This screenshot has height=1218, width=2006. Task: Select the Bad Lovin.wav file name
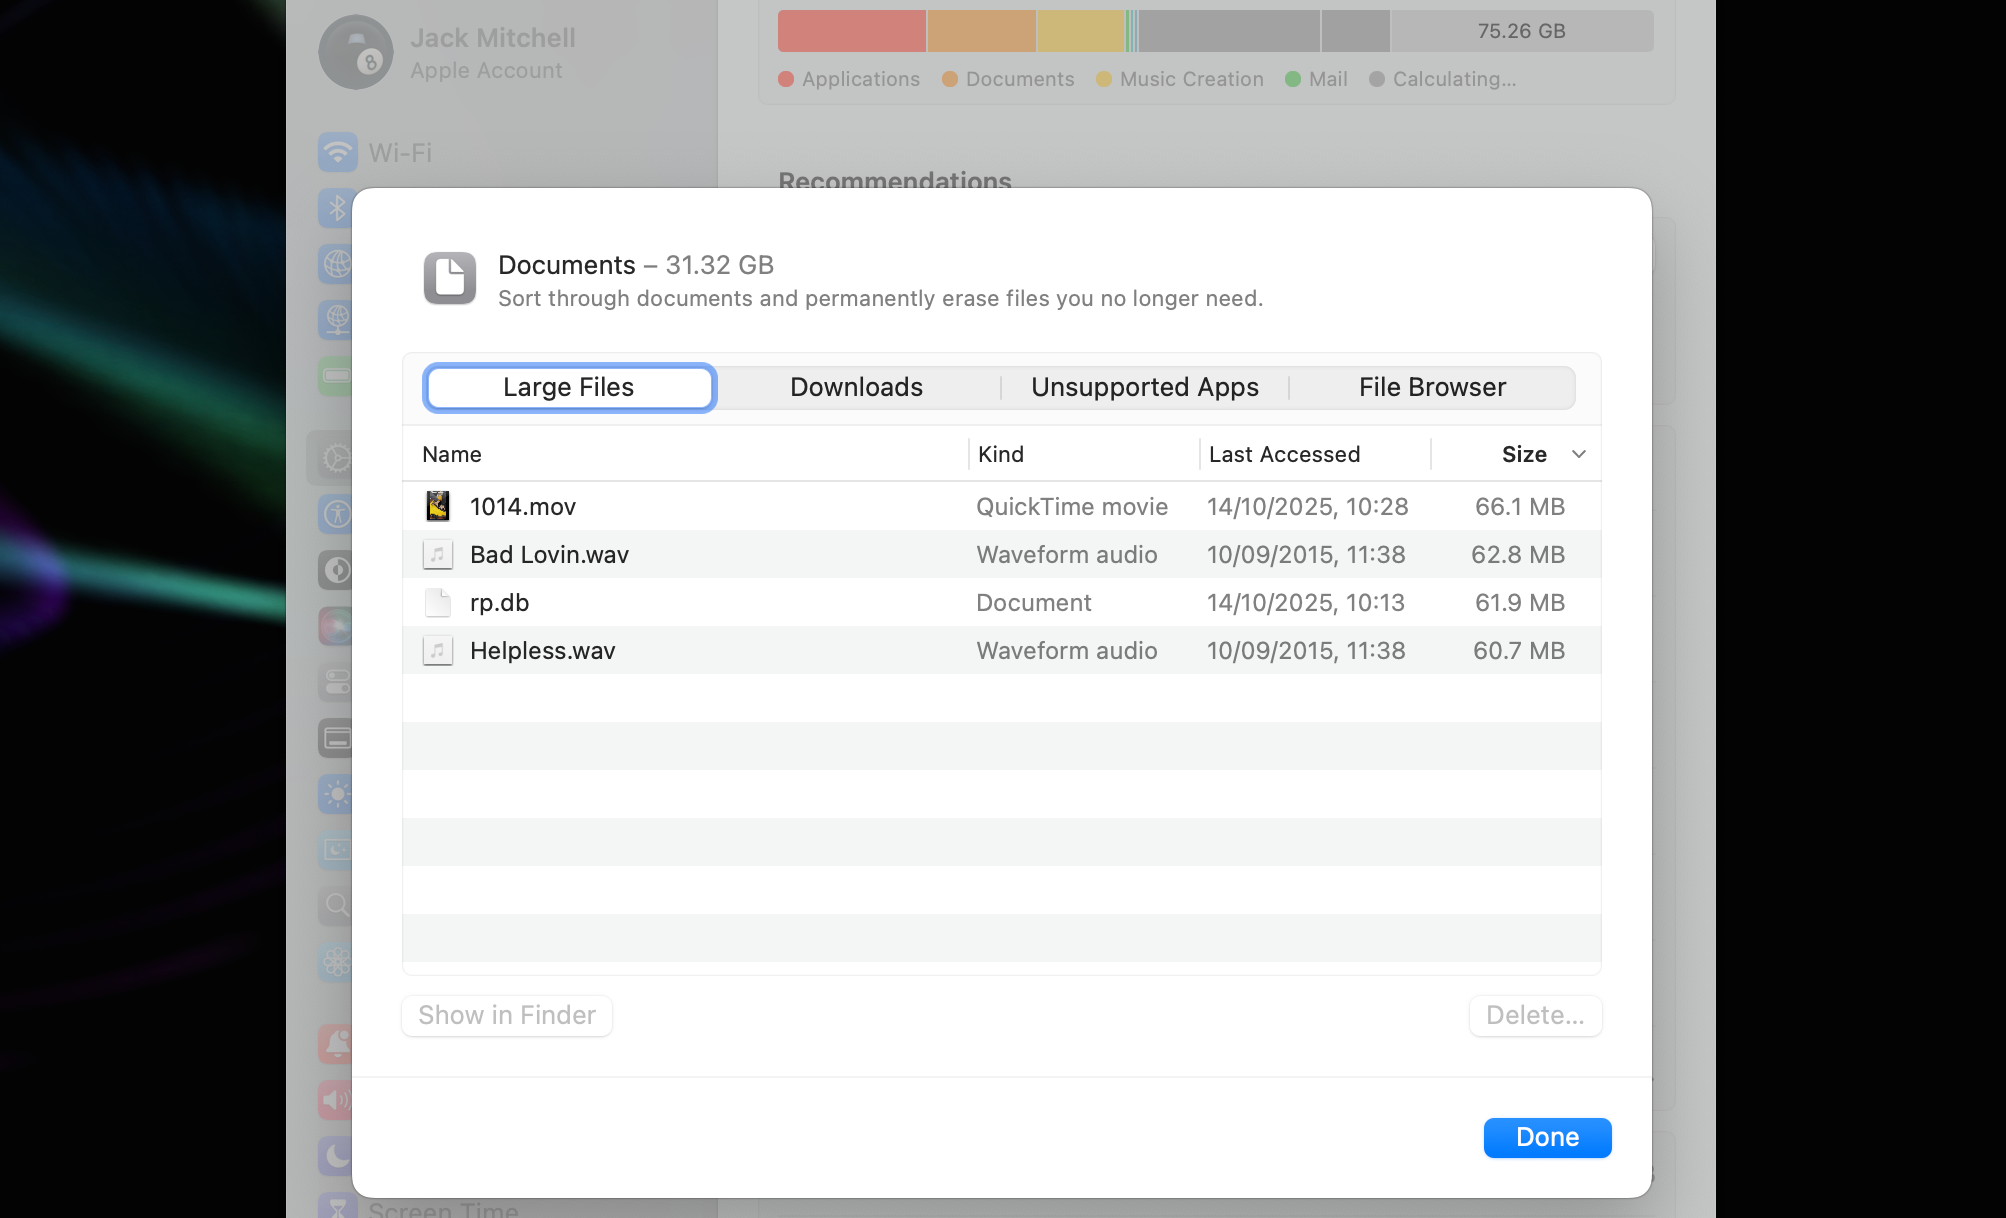(549, 554)
